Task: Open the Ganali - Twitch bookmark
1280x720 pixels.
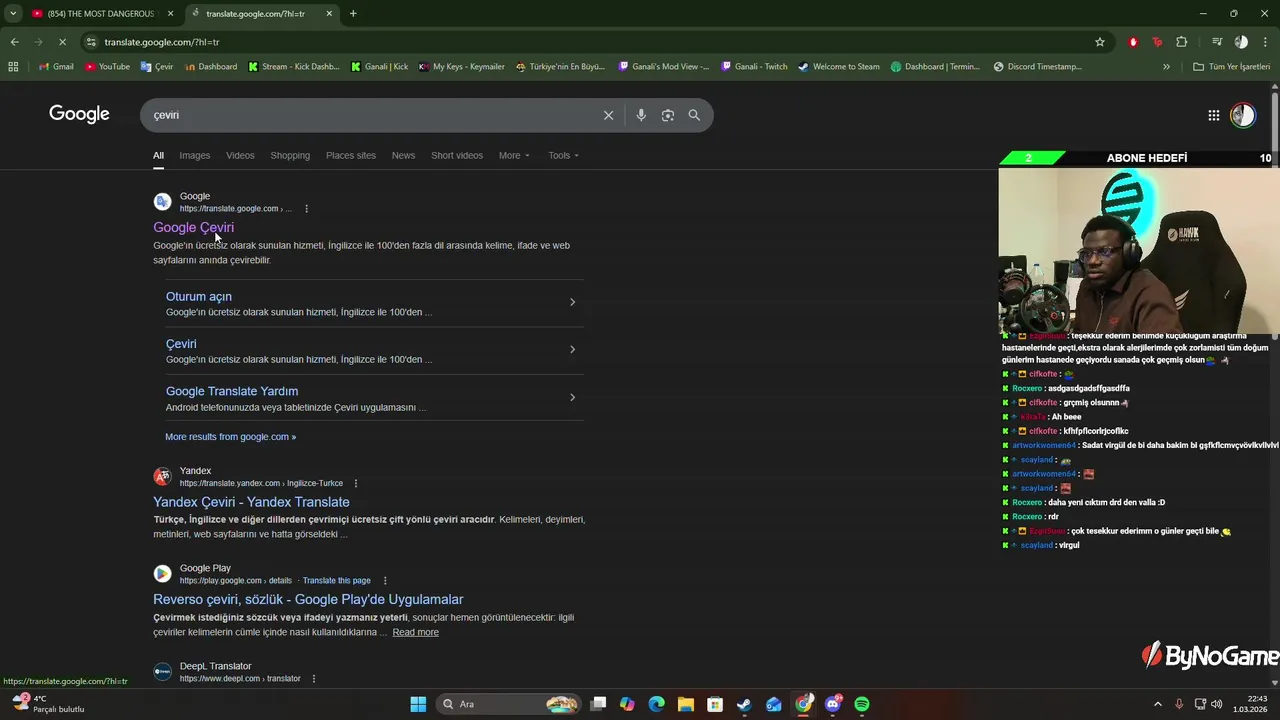Action: click(x=754, y=67)
